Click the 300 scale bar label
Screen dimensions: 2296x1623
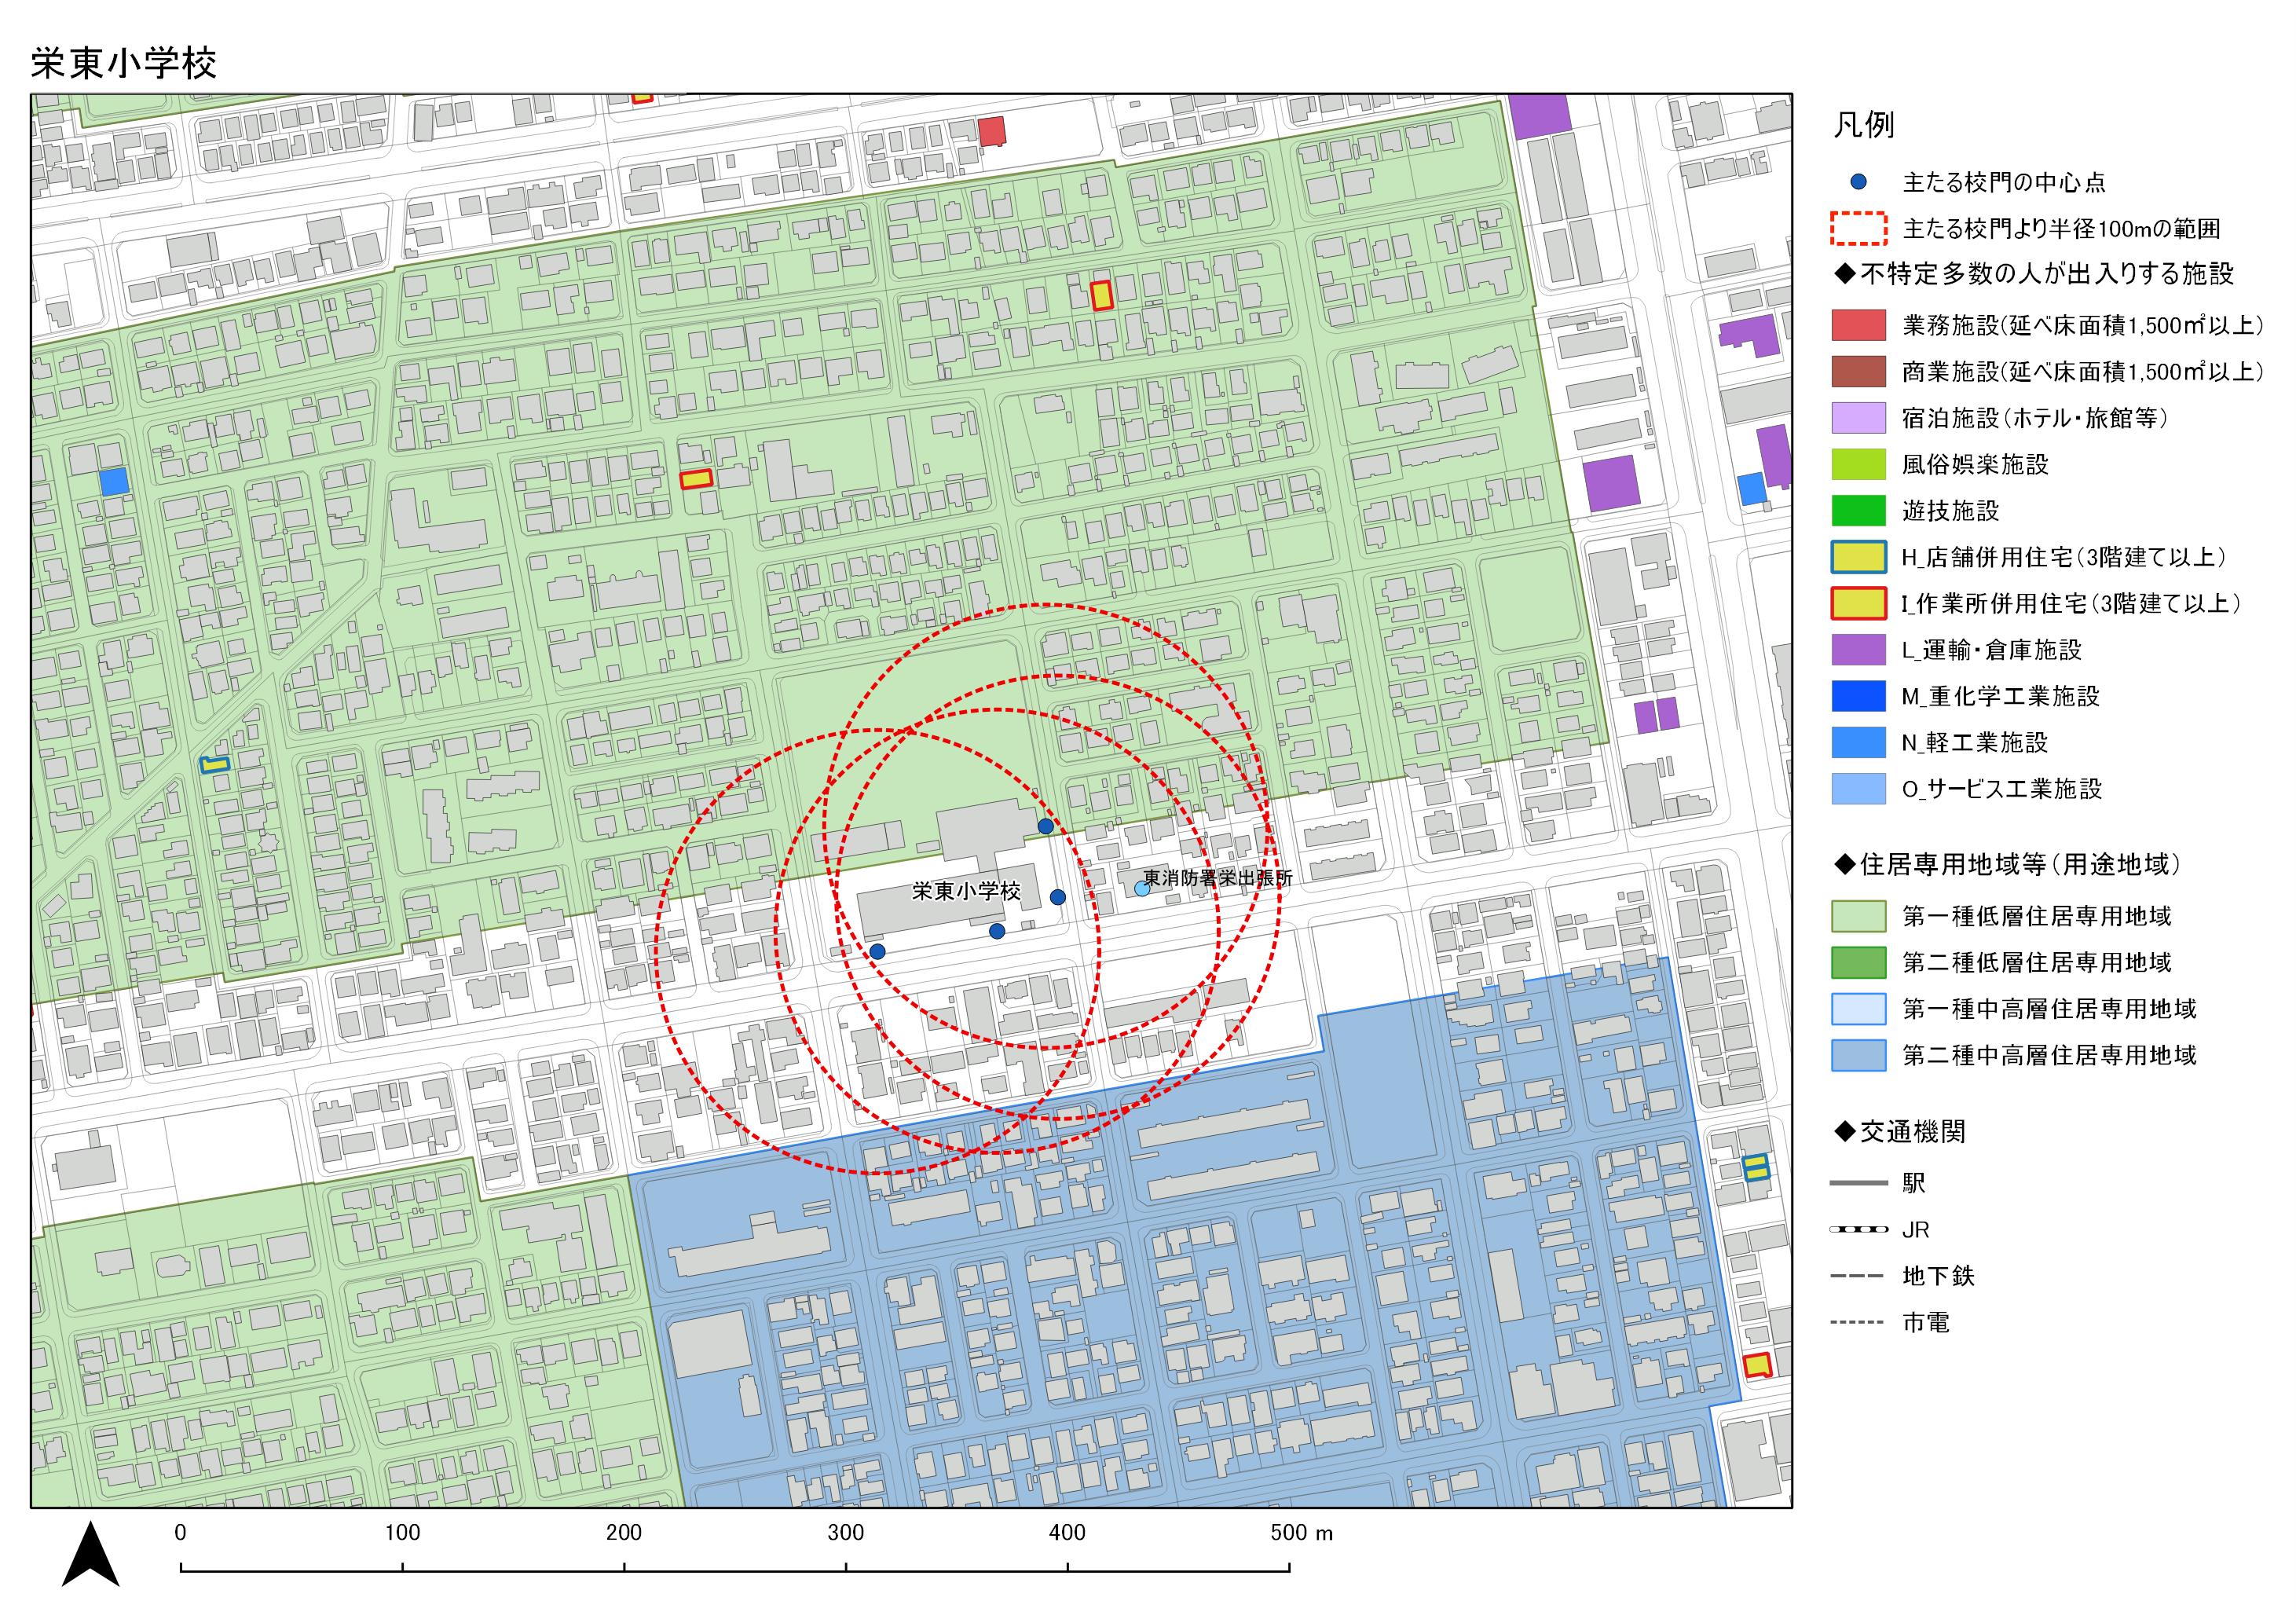point(846,1532)
